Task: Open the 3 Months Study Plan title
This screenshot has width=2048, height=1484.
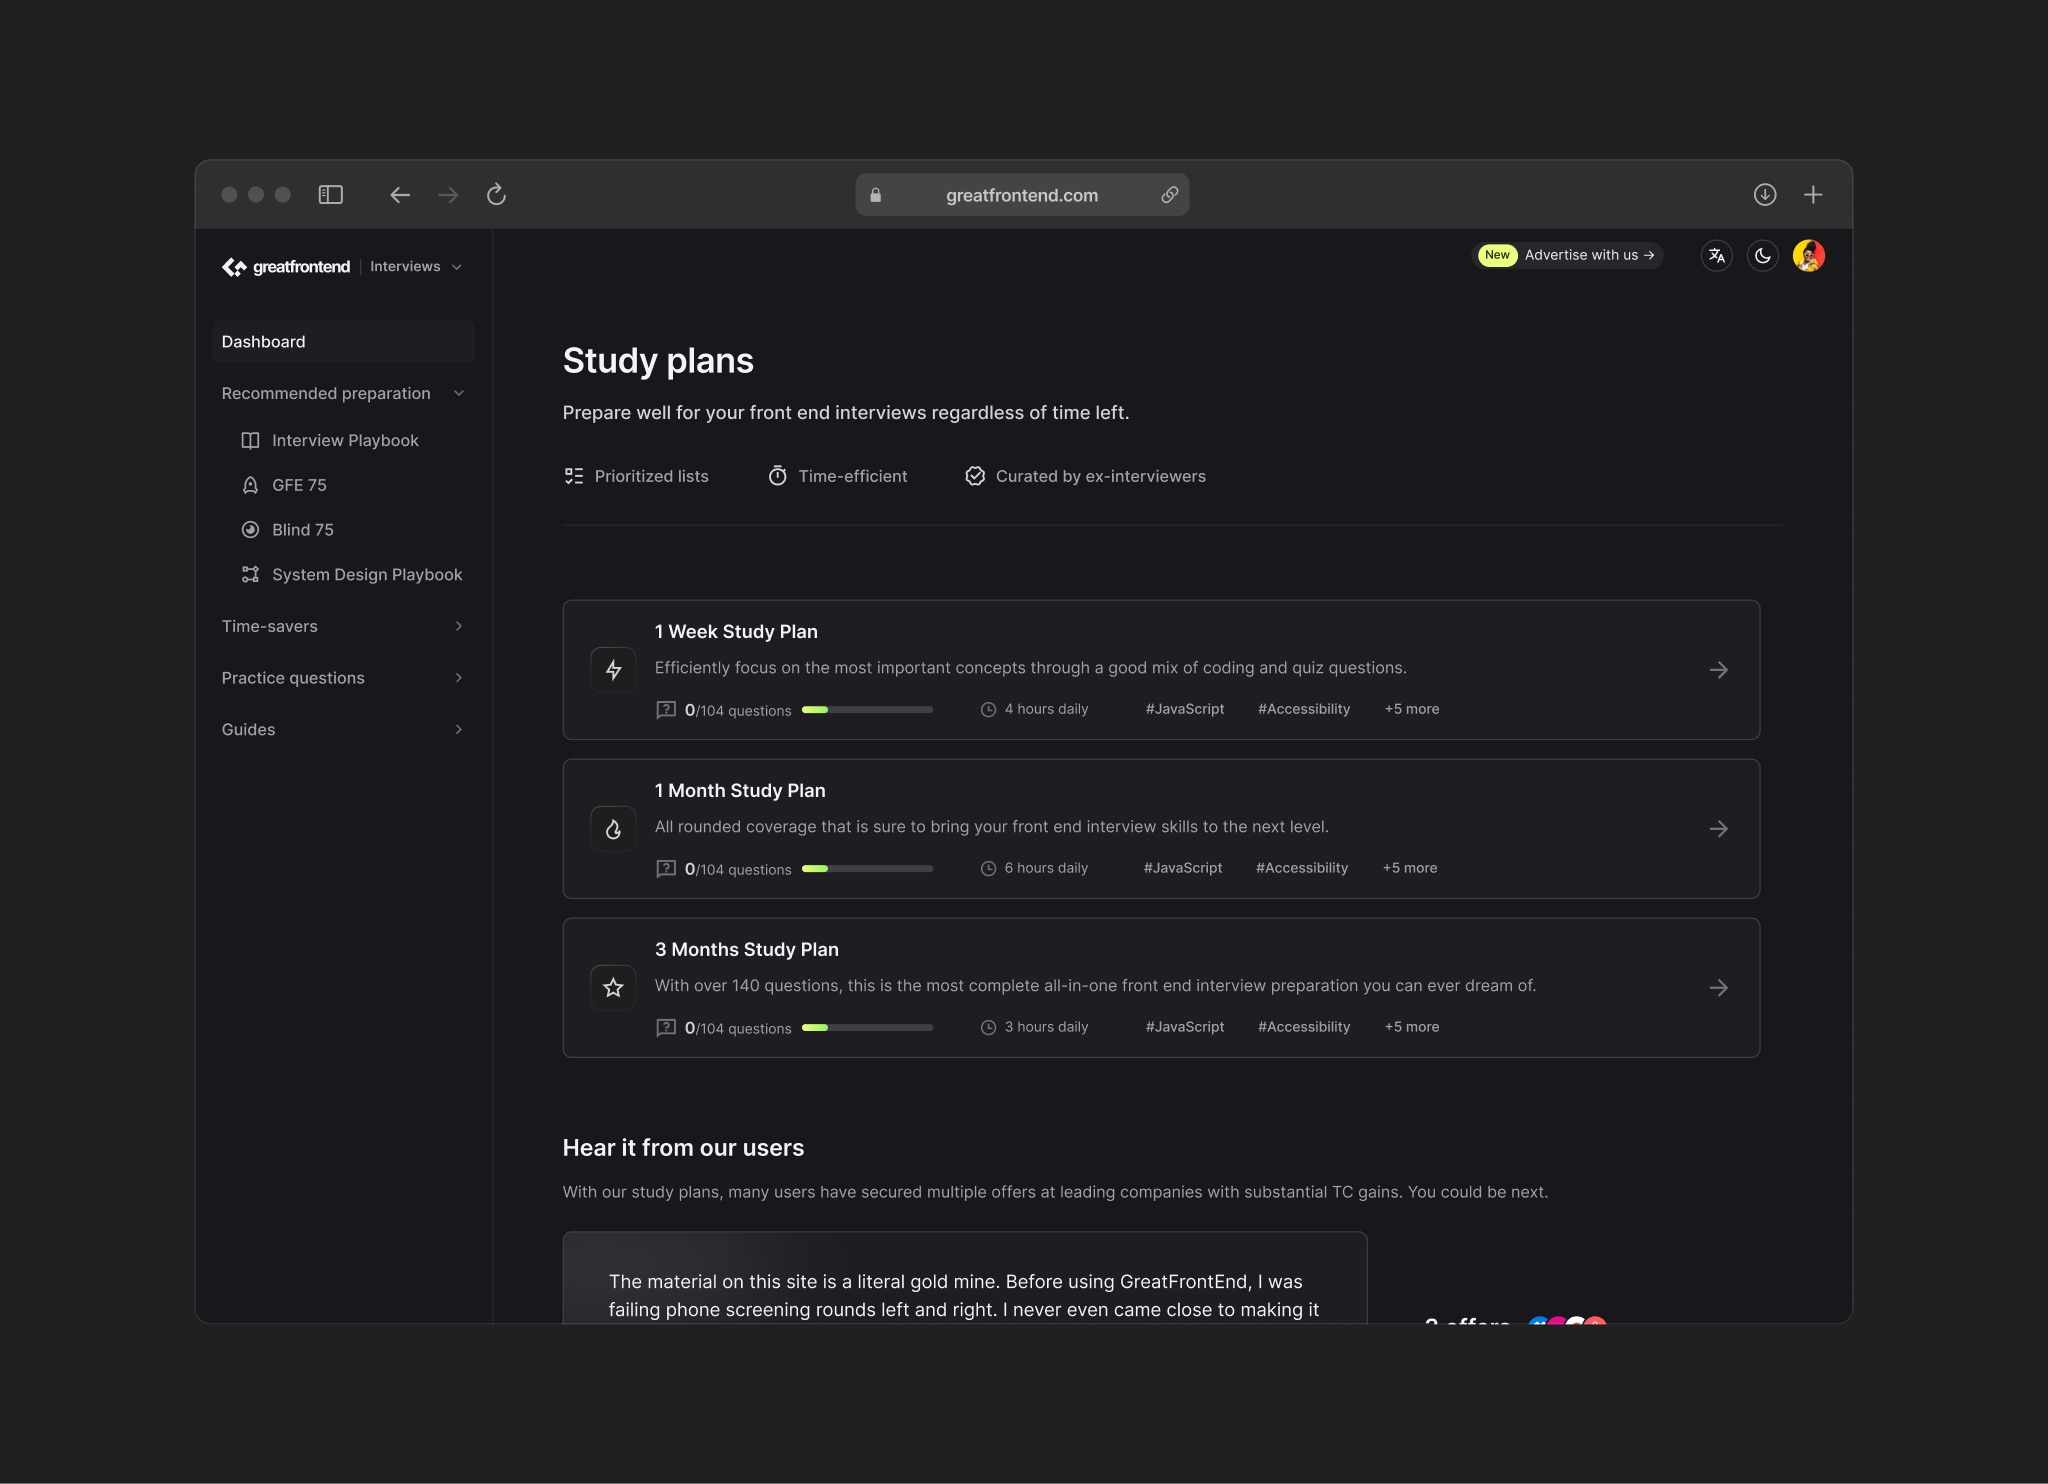Action: coord(747,950)
